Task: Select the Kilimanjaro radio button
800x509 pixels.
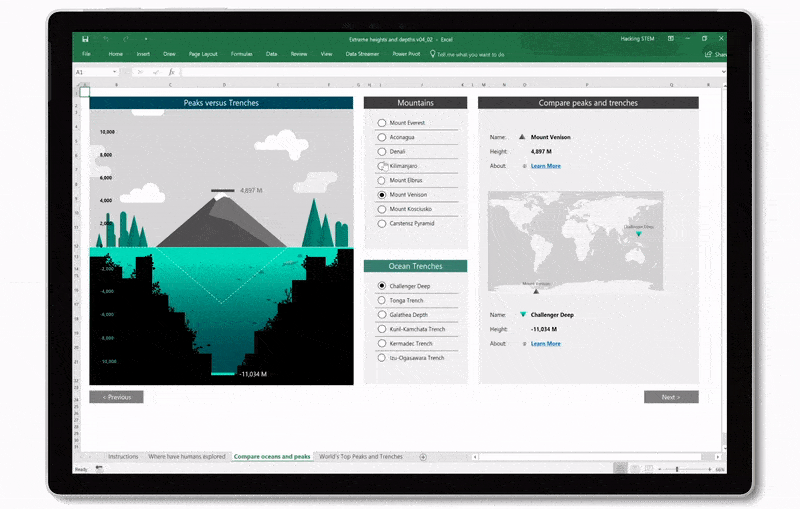Action: 382,166
